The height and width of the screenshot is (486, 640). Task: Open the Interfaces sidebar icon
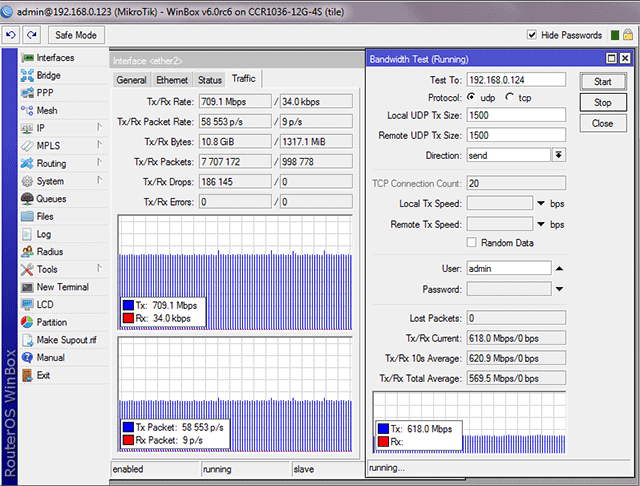coord(27,58)
